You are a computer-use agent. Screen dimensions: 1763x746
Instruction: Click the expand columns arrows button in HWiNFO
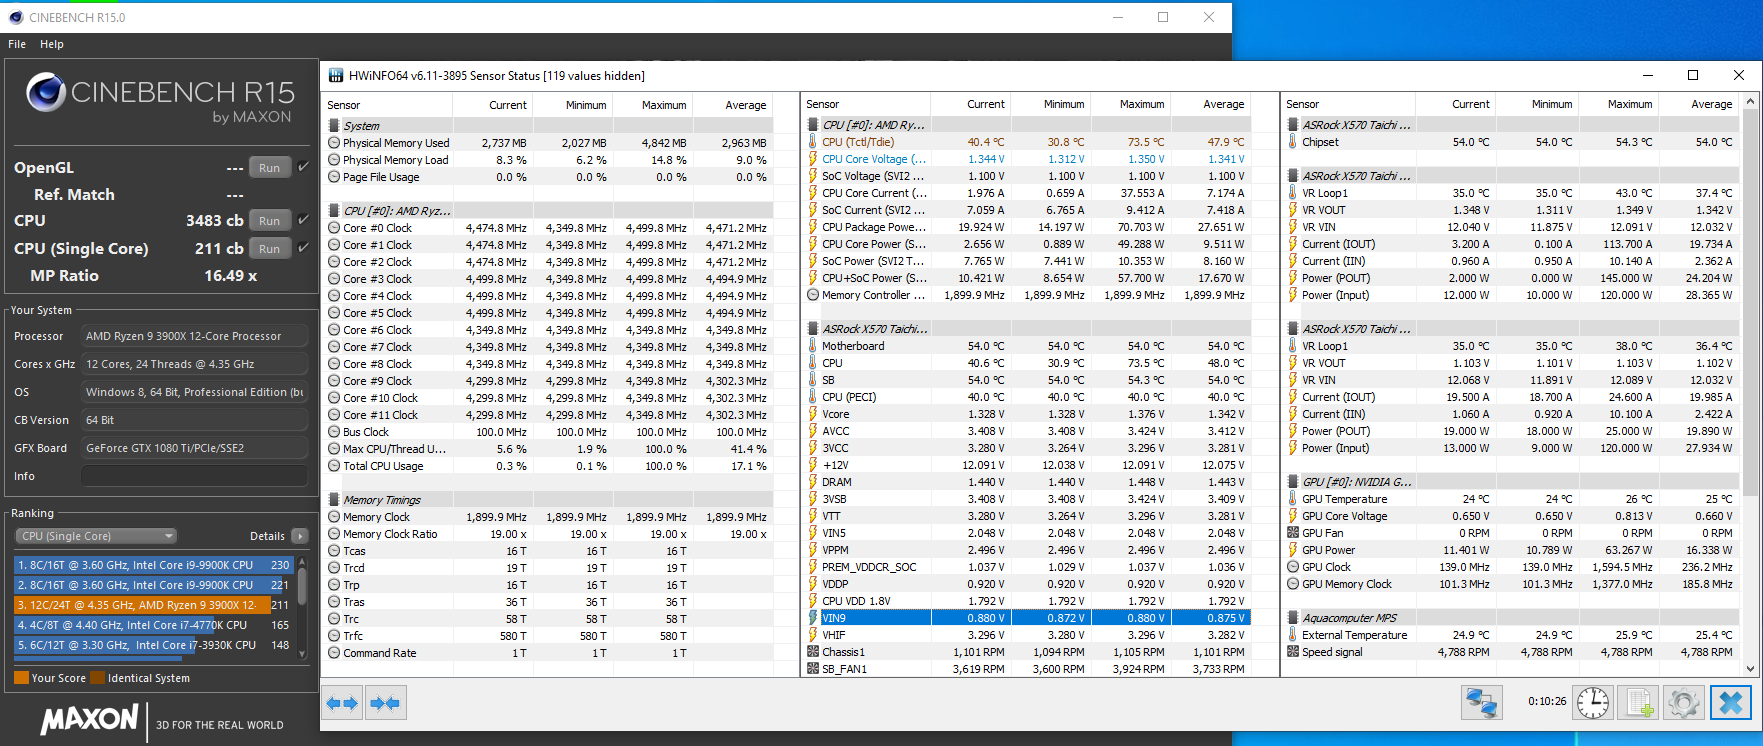pos(342,703)
